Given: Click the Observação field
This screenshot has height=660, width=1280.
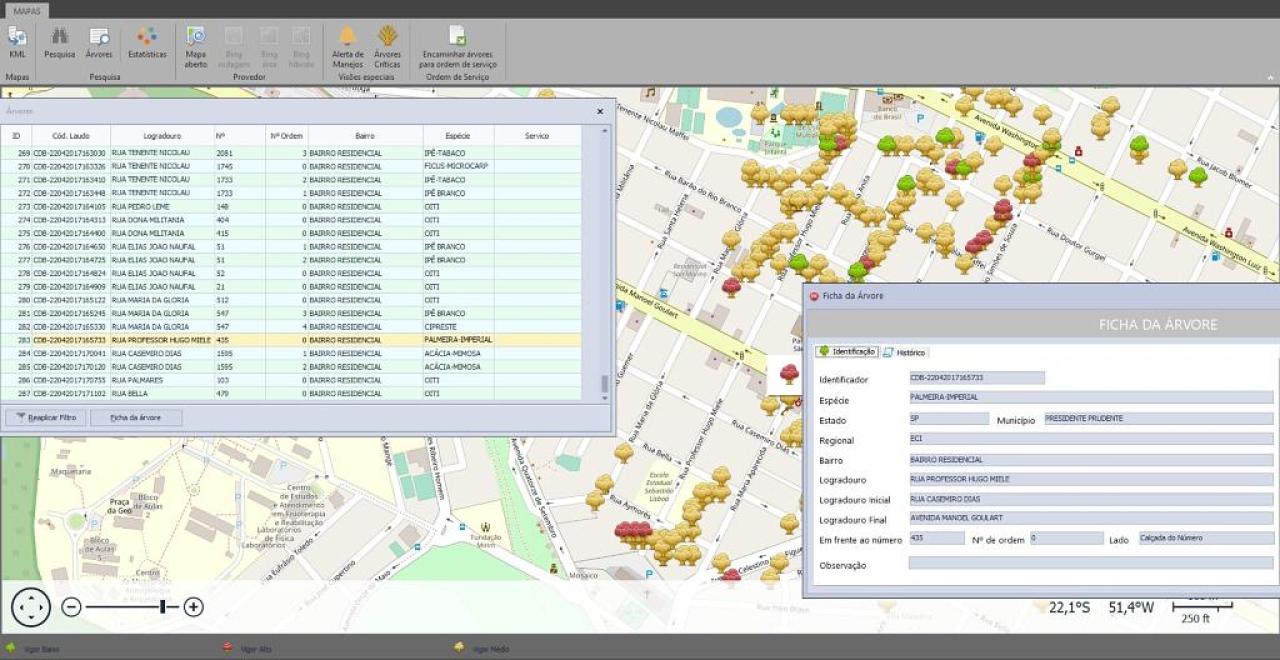Looking at the screenshot, I should (1091, 563).
